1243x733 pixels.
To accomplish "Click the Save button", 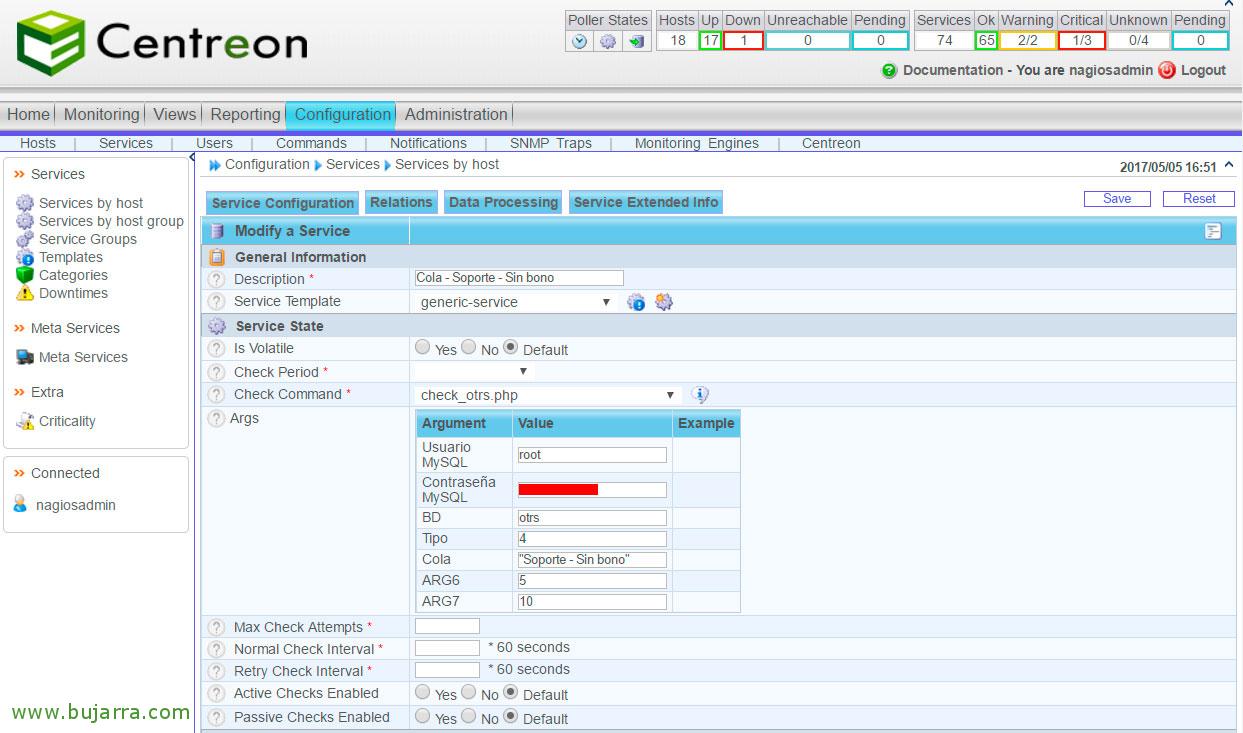I will [1117, 199].
